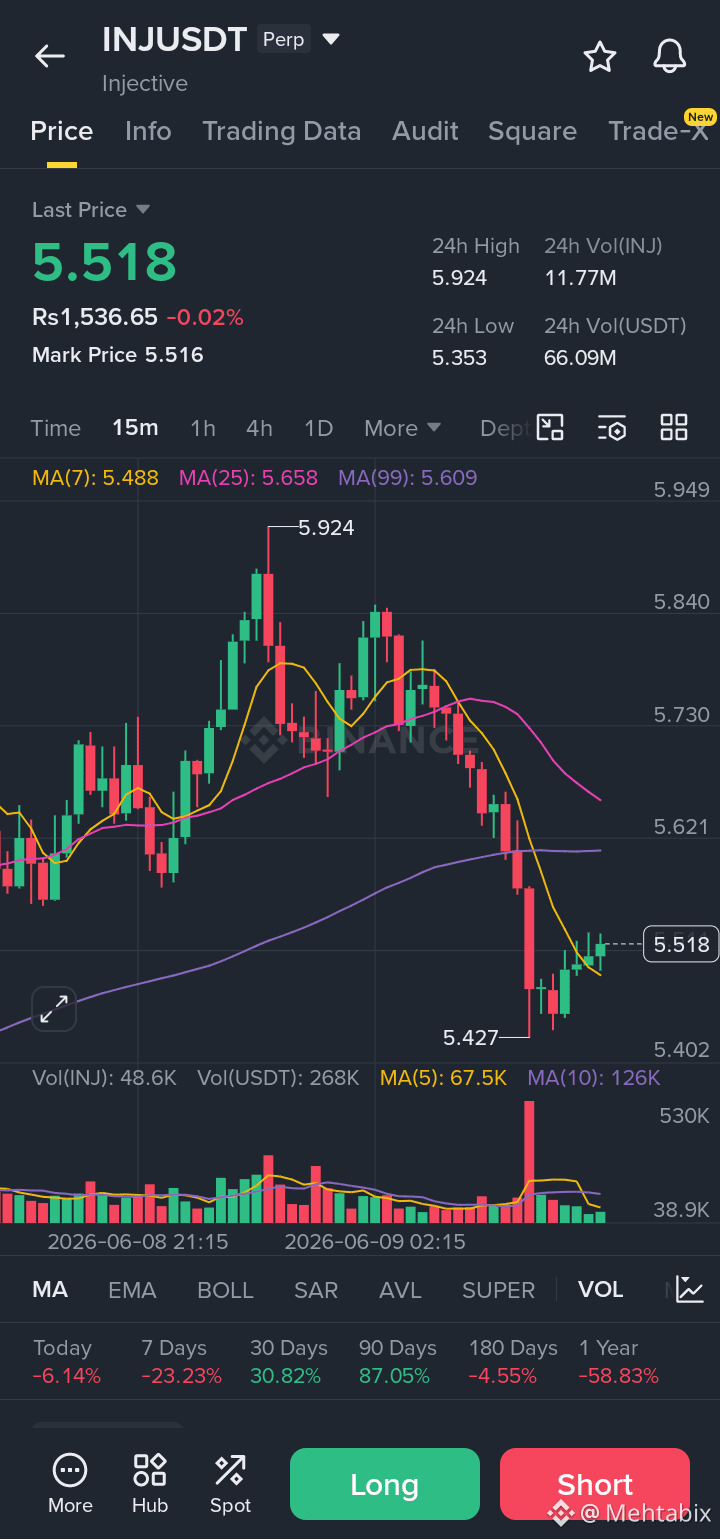Open the Last Price dropdown
The image size is (720, 1539).
pos(91,210)
